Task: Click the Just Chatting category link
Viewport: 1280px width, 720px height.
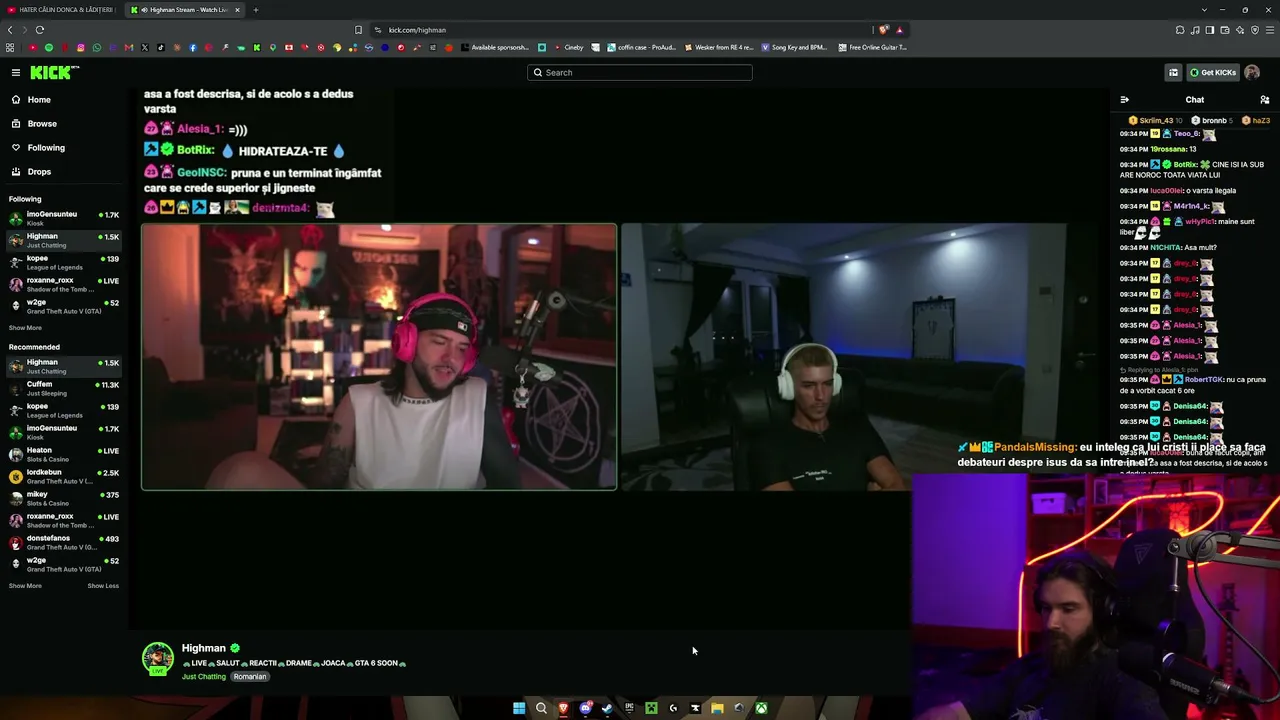Action: click(204, 677)
